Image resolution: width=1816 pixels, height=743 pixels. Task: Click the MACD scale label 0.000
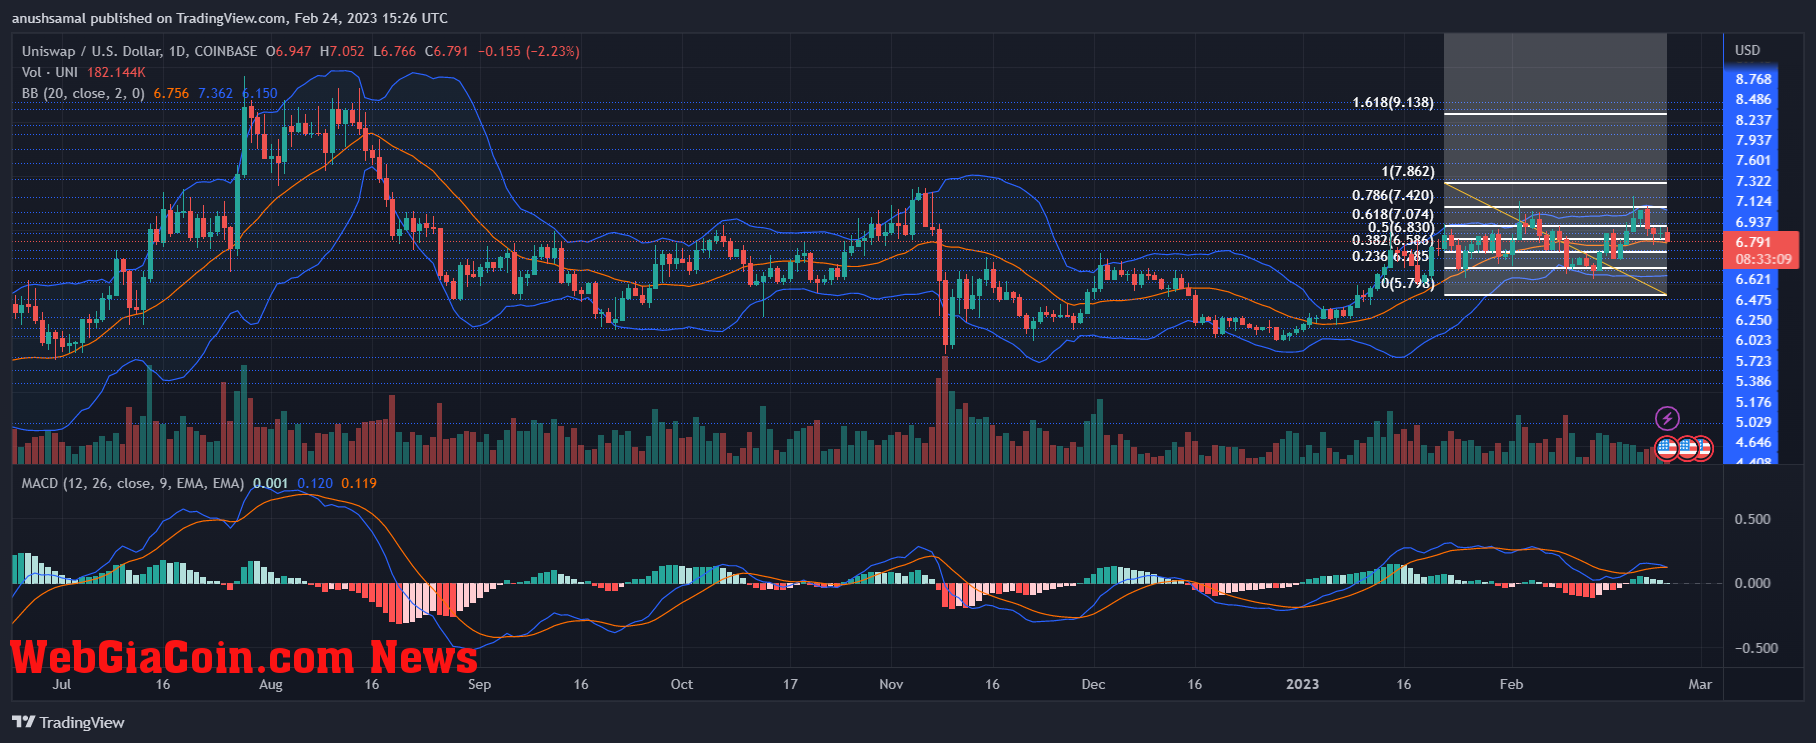click(x=1752, y=583)
